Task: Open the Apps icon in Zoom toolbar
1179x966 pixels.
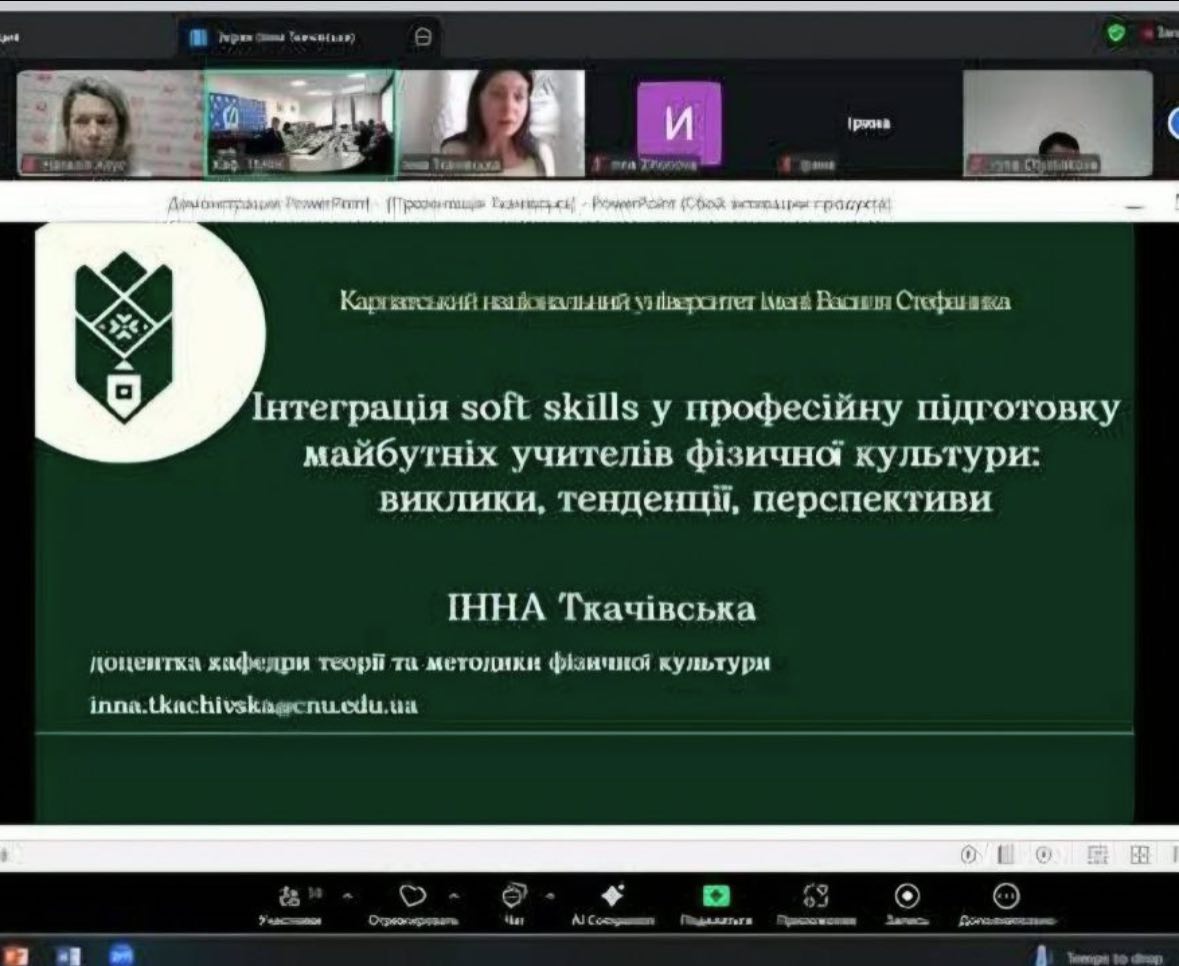Action: 815,894
